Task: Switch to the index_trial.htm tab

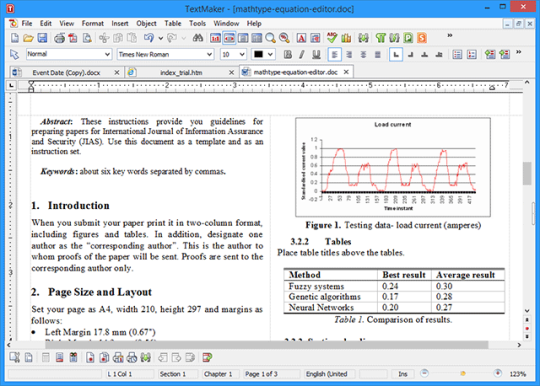Action: point(181,73)
